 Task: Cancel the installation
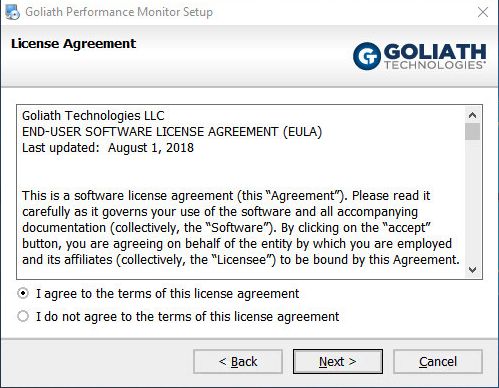[x=438, y=361]
